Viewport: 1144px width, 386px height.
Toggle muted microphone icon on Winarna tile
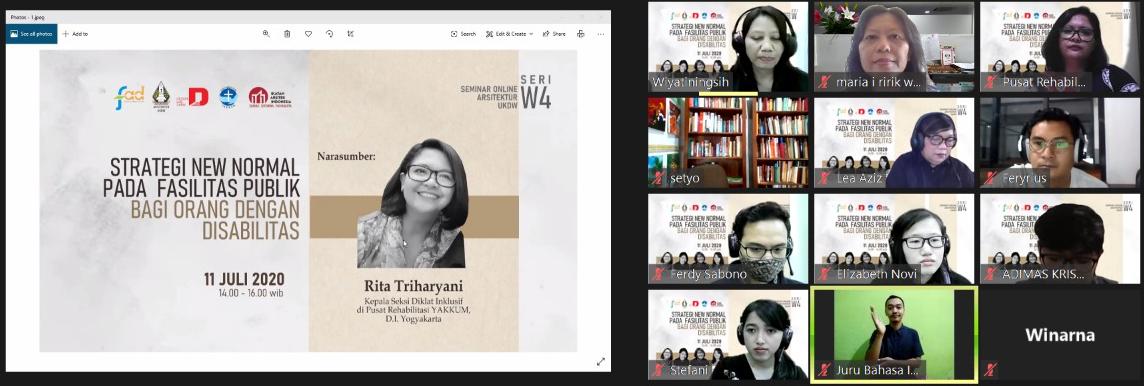990,369
